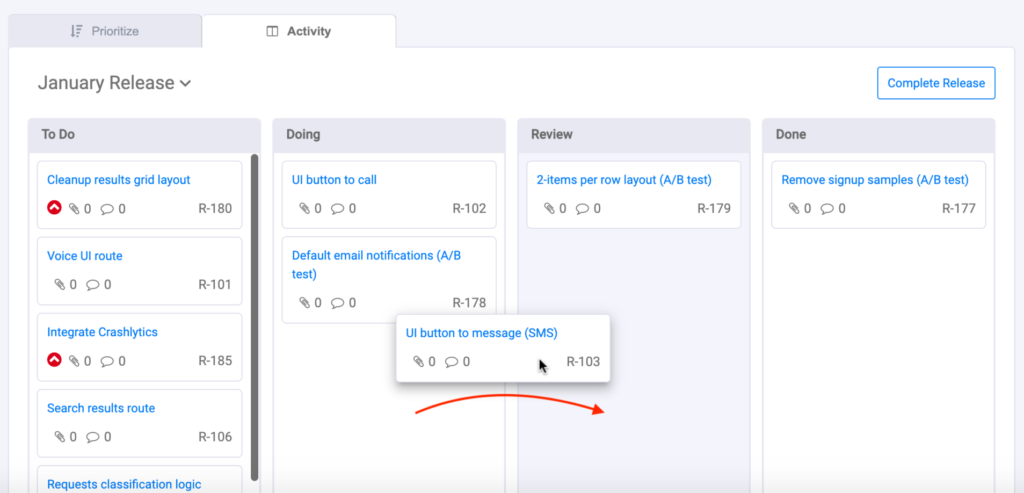Click the attachment paperclip on R-178 card
This screenshot has width=1024, height=493.
tap(305, 303)
